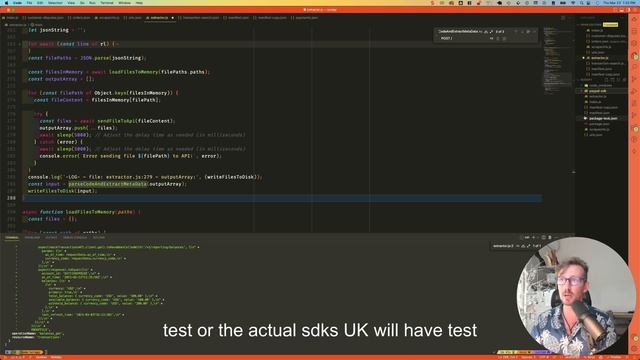
Task: Click the main symbol in the breadcrumb
Action: click(38, 25)
